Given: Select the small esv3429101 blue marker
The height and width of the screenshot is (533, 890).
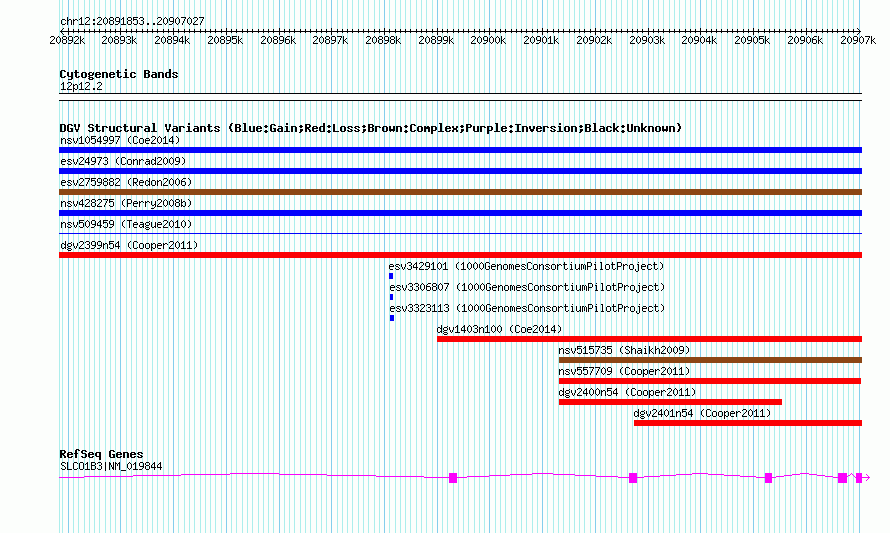Looking at the screenshot, I should coord(391,276).
